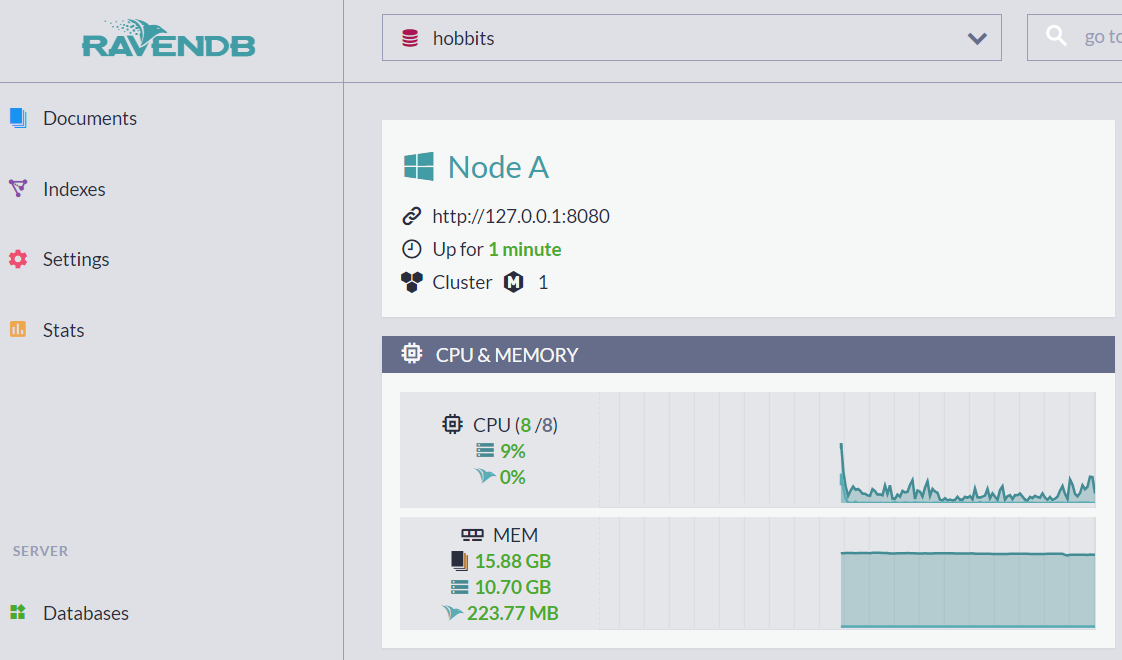Click the 1 minute uptime value

[x=525, y=249]
